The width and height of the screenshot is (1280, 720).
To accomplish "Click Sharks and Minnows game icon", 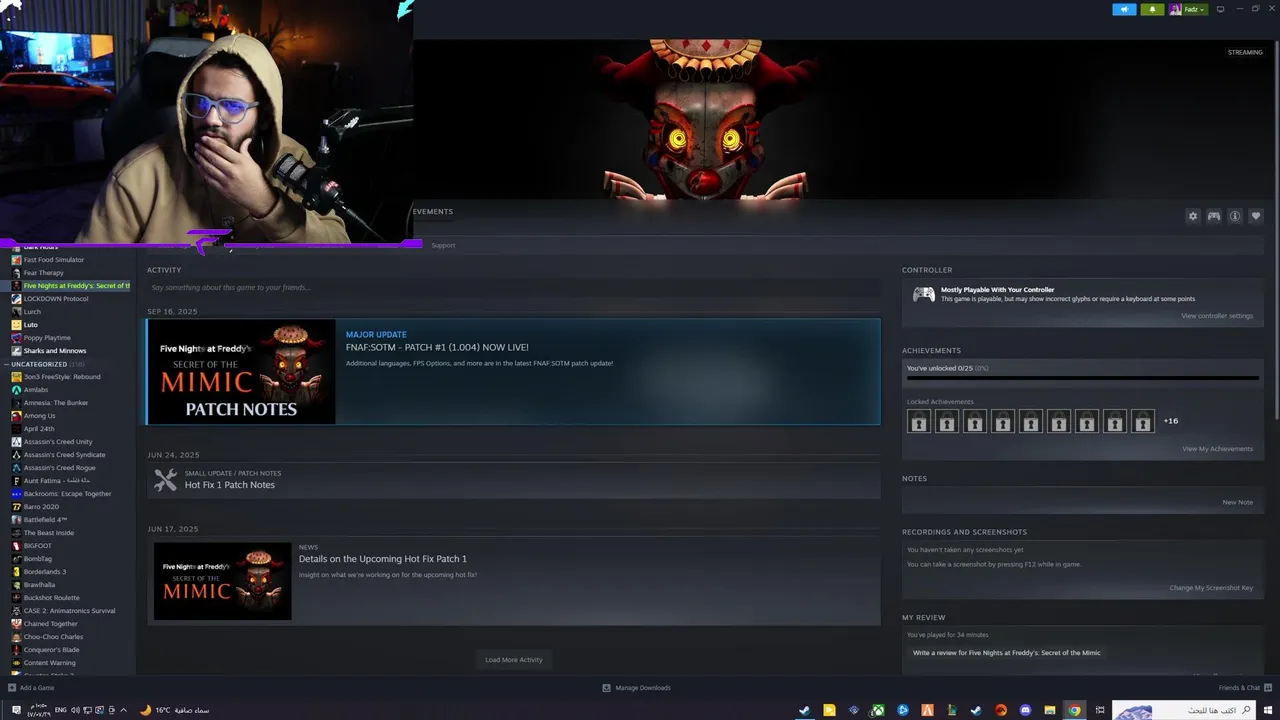I will pyautogui.click(x=16, y=351).
